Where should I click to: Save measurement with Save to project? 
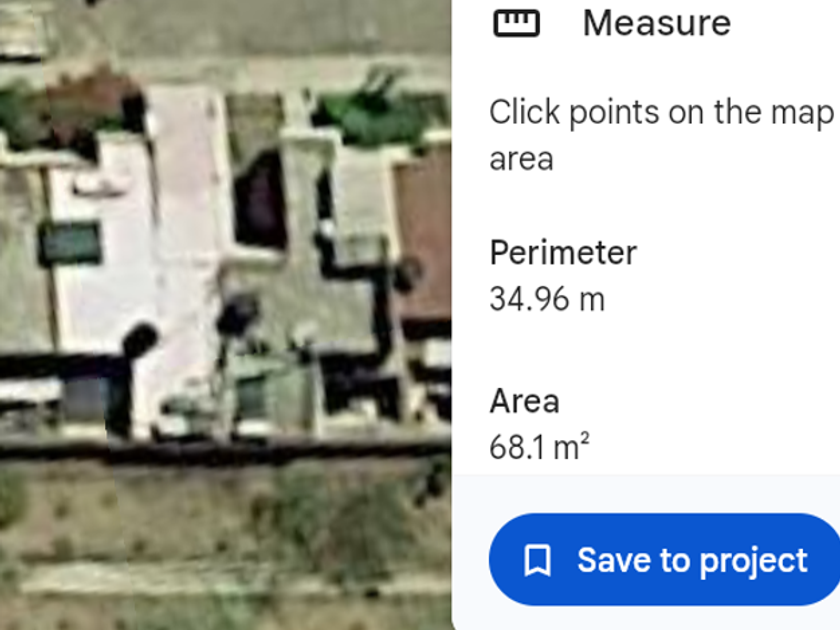[664, 560]
